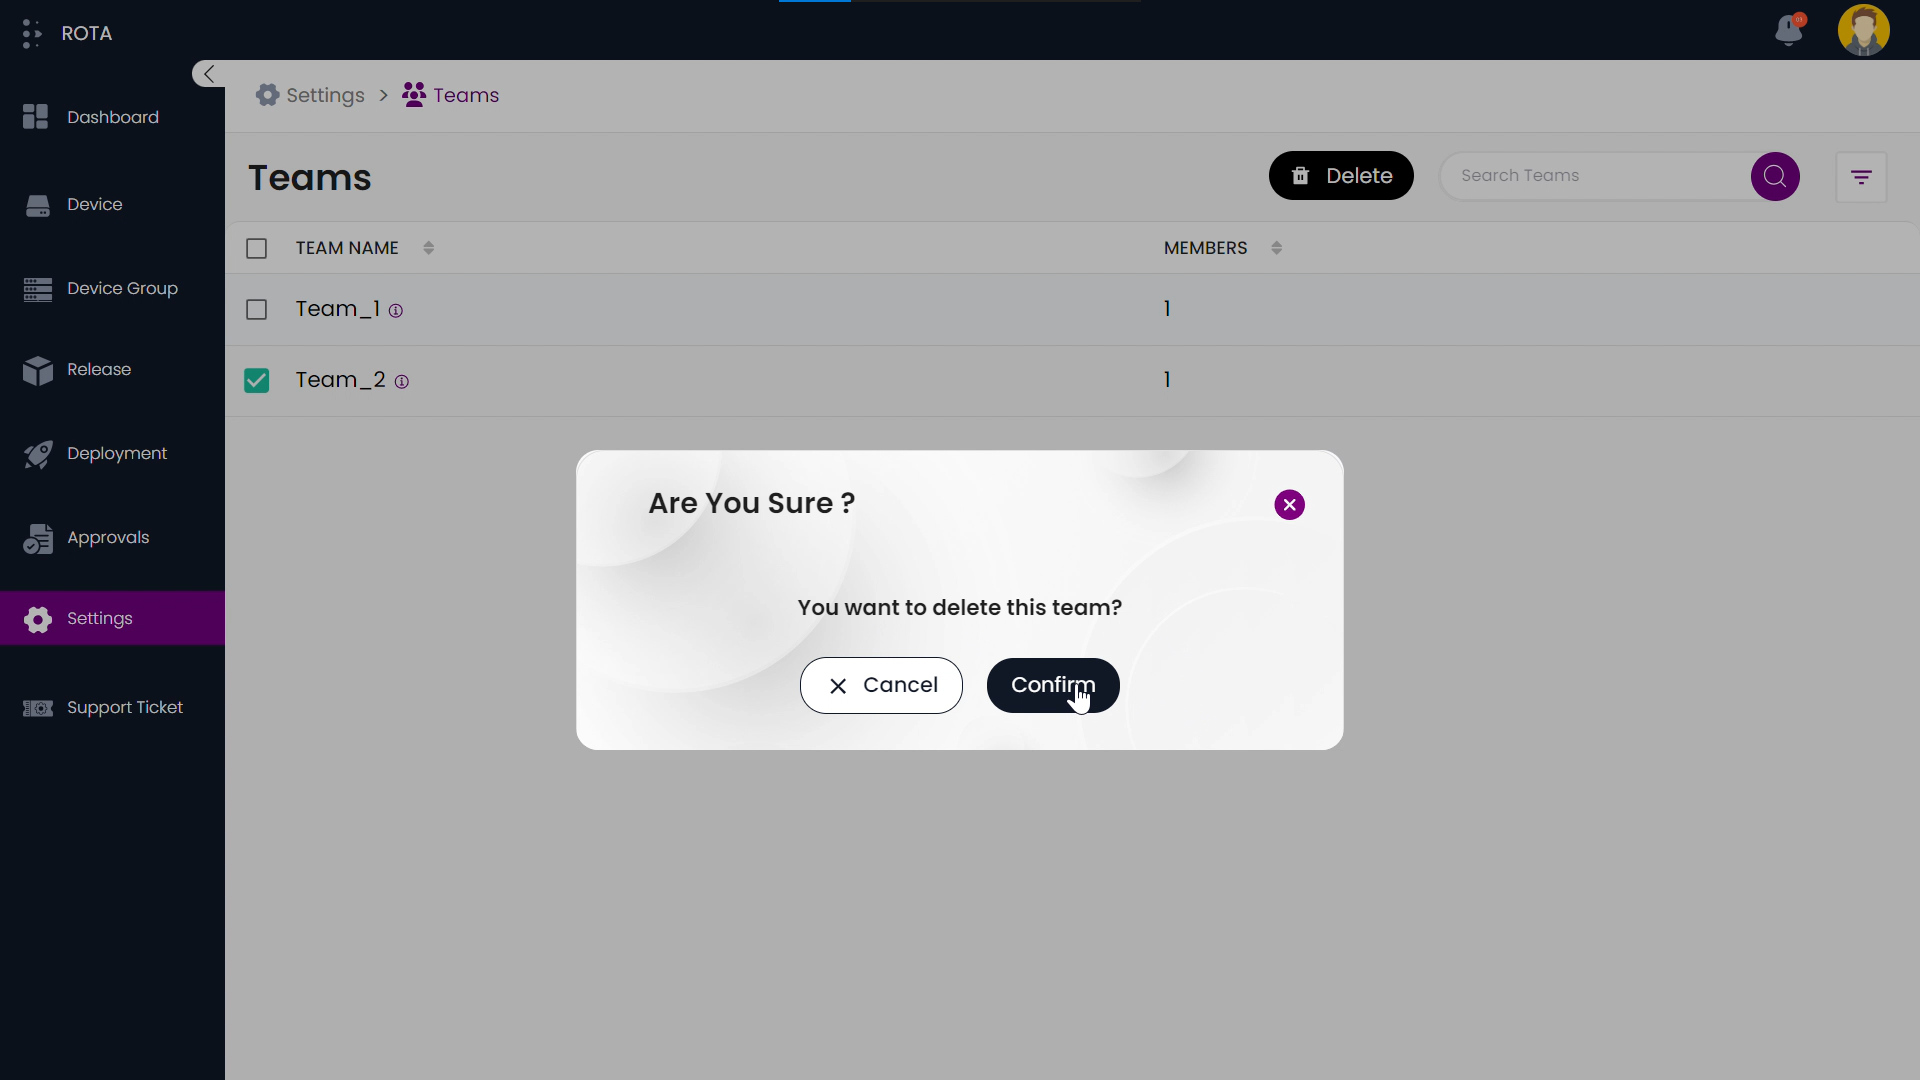Click the Teams search input field
The image size is (1920, 1080).
point(1597,175)
